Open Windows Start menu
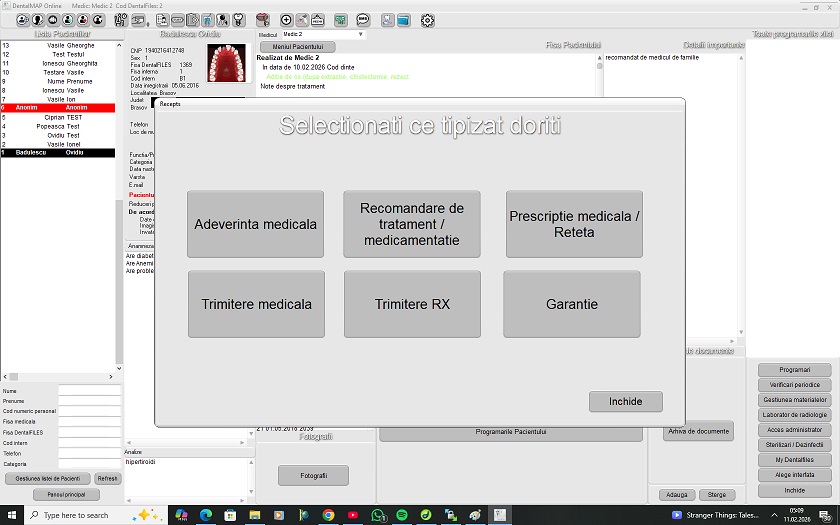 (x=12, y=515)
